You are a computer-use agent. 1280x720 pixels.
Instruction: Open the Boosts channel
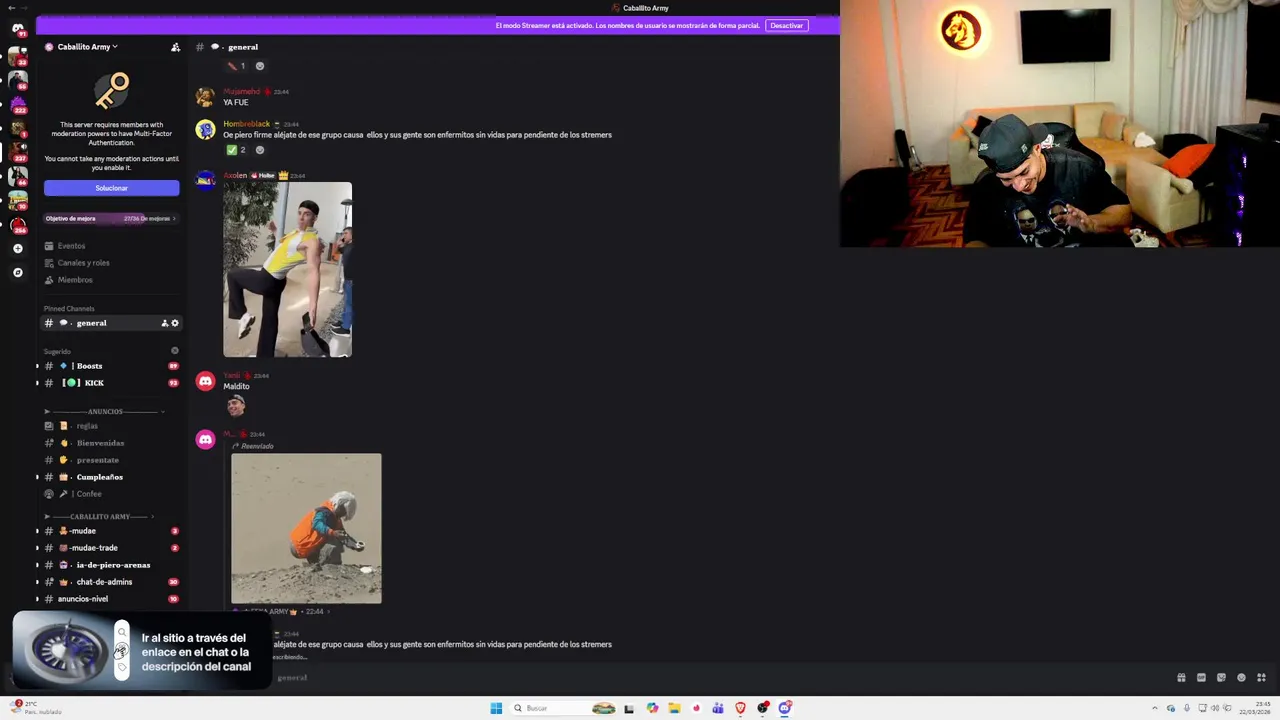pyautogui.click(x=110, y=366)
